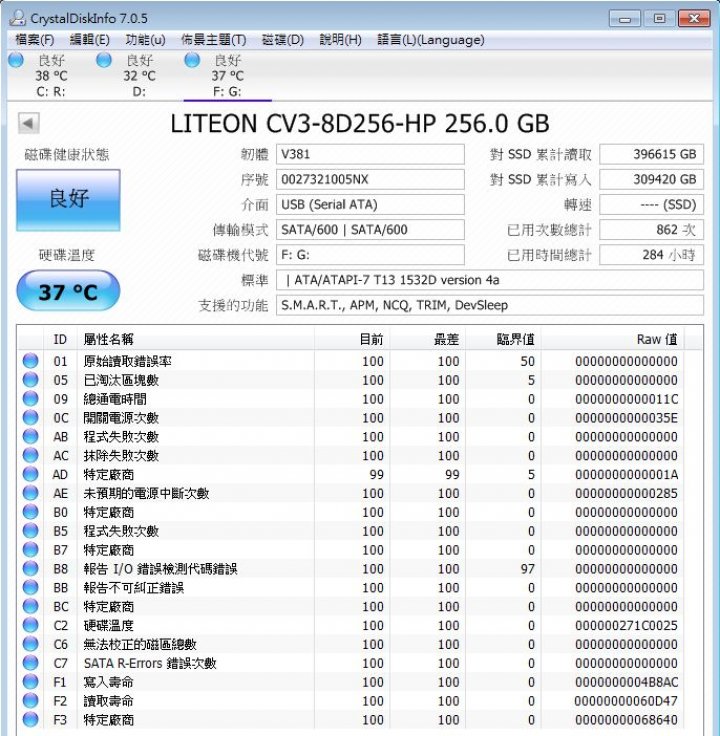Click status icon of row C7 SATA R-Errors

[x=31, y=663]
